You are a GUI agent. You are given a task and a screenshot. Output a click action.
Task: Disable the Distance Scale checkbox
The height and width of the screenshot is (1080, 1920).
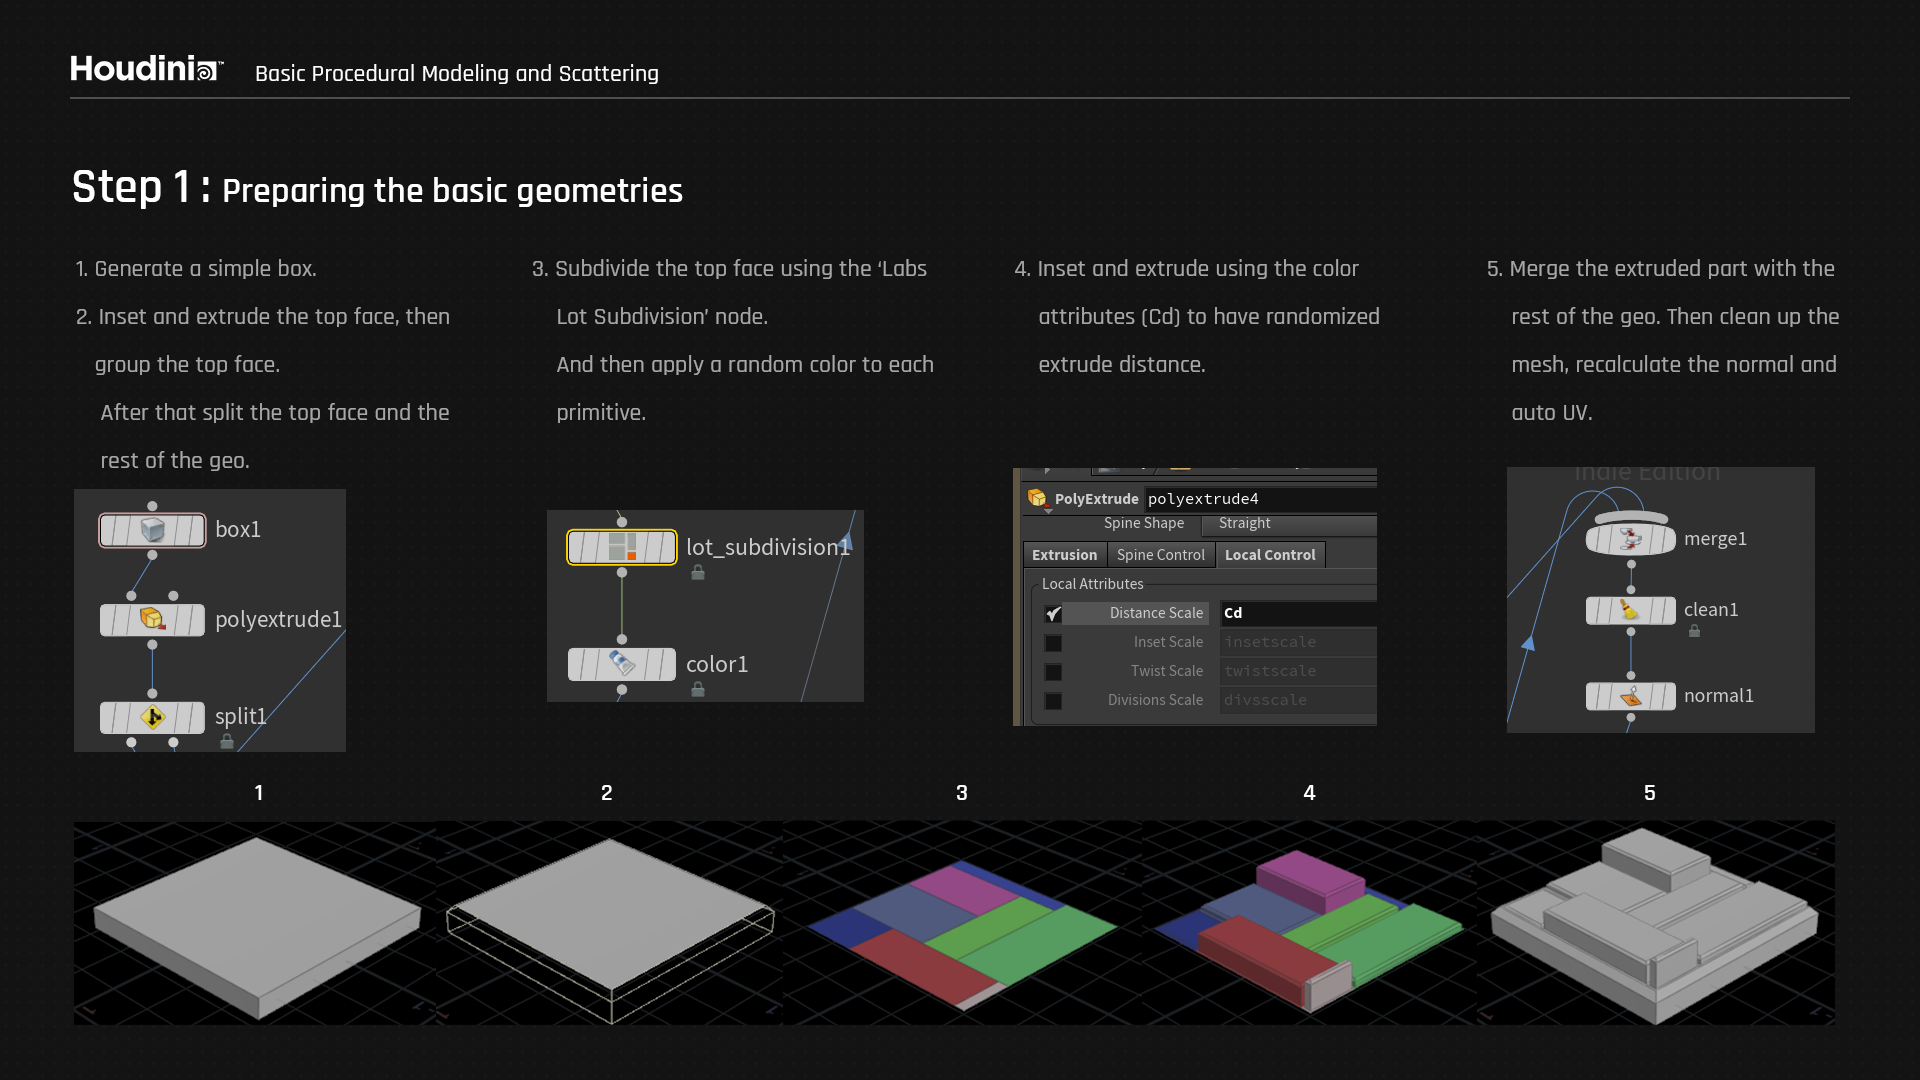pos(1053,614)
